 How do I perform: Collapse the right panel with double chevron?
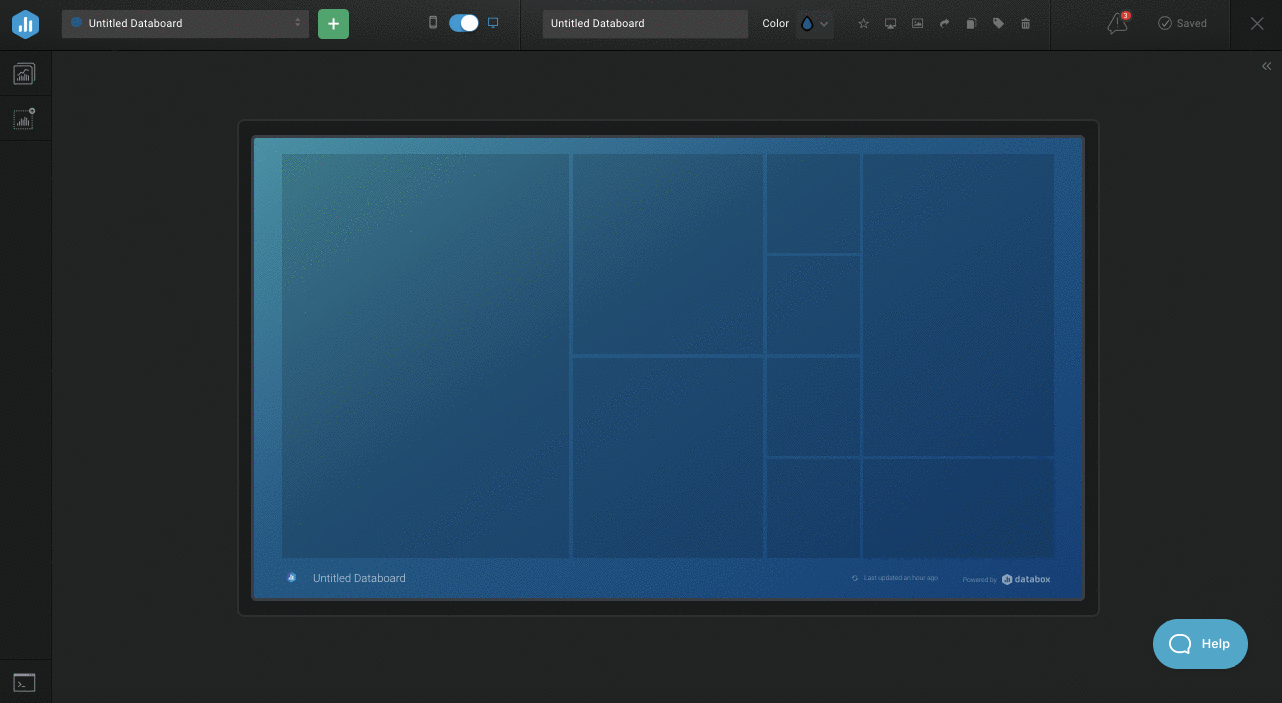tap(1266, 66)
